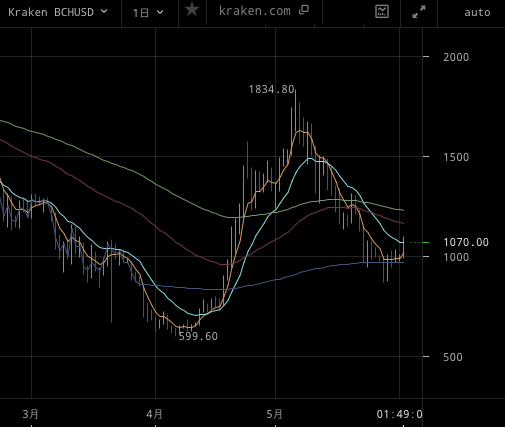Select the 5月 marker on time axis

pyautogui.click(x=274, y=414)
